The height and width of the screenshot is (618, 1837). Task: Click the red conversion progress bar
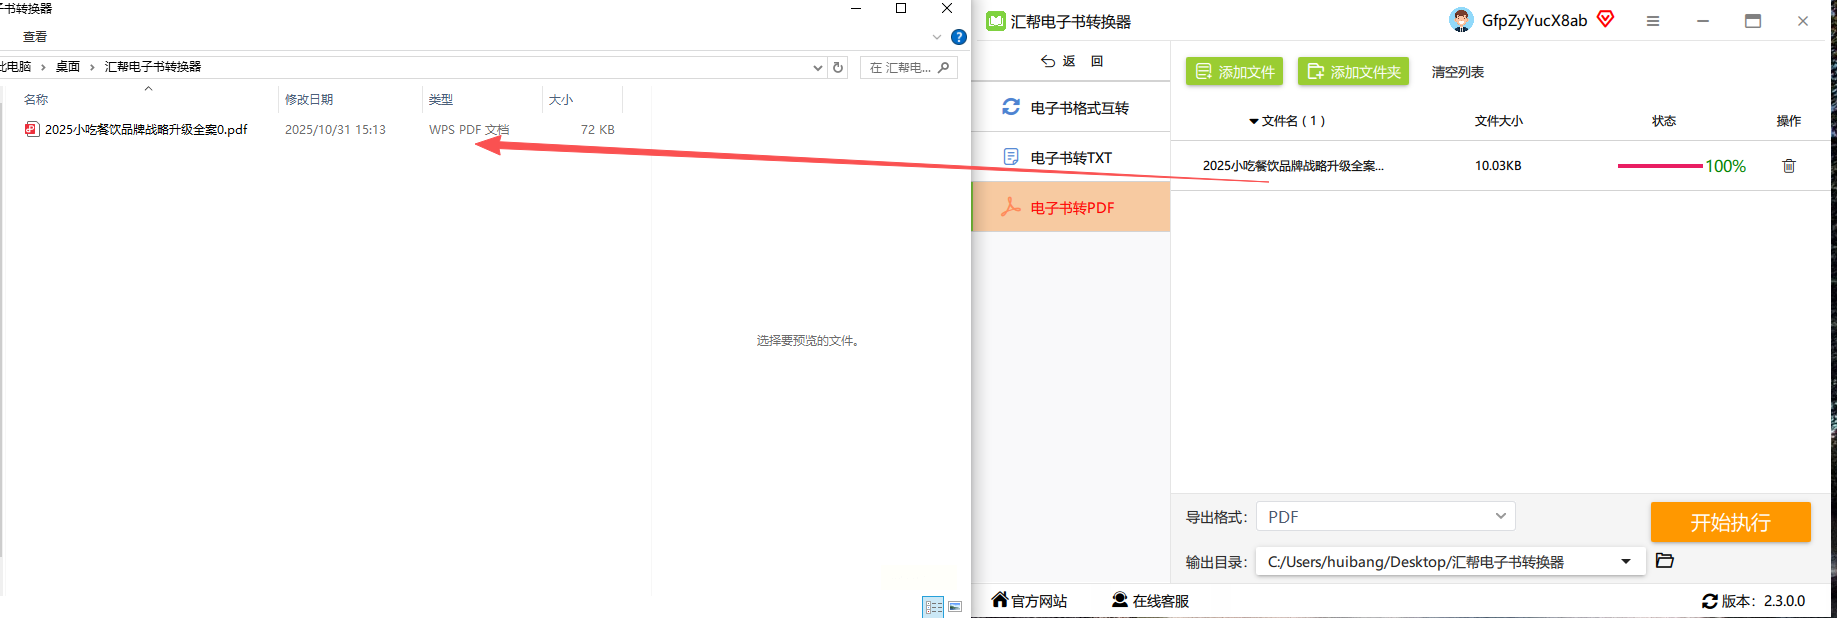click(x=1660, y=166)
